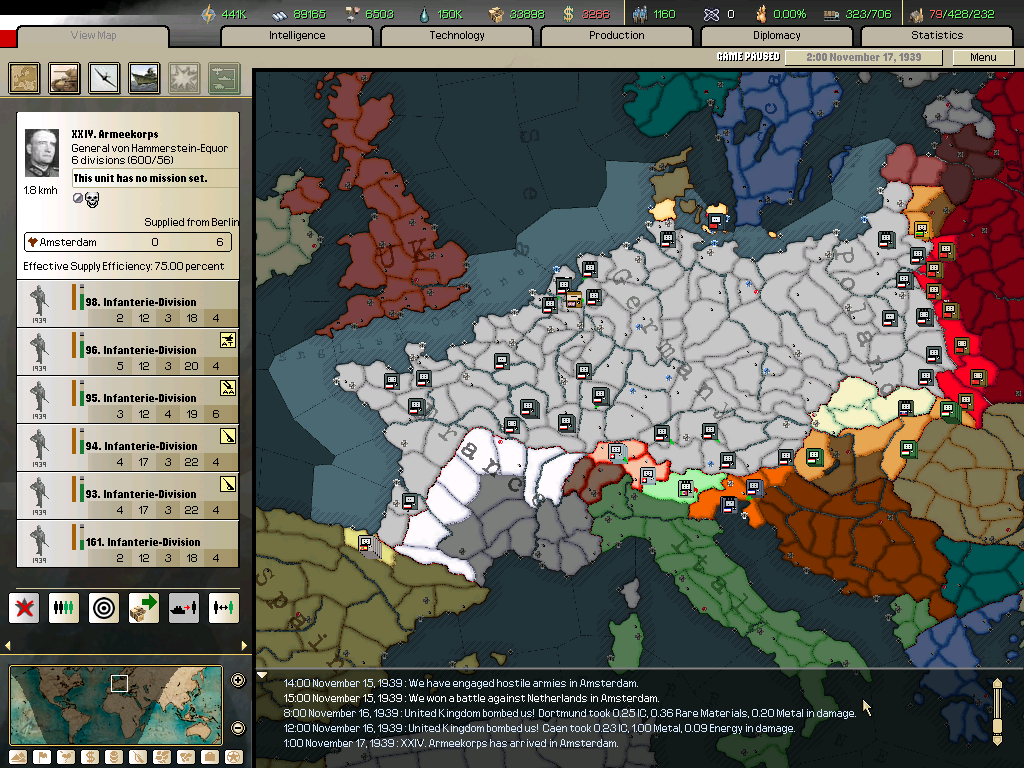This screenshot has height=768, width=1024.
Task: Select the 161. Infanterie-Division row
Action: coord(128,544)
